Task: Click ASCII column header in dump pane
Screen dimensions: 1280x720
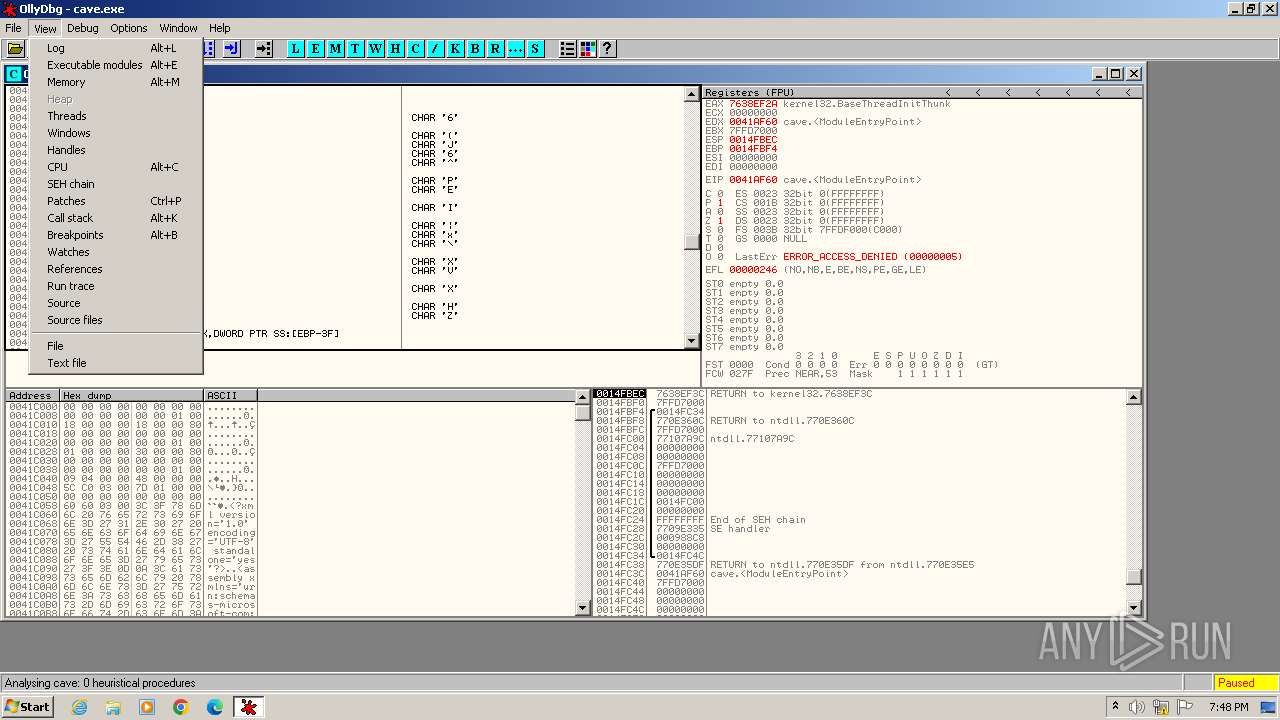Action: 230,396
